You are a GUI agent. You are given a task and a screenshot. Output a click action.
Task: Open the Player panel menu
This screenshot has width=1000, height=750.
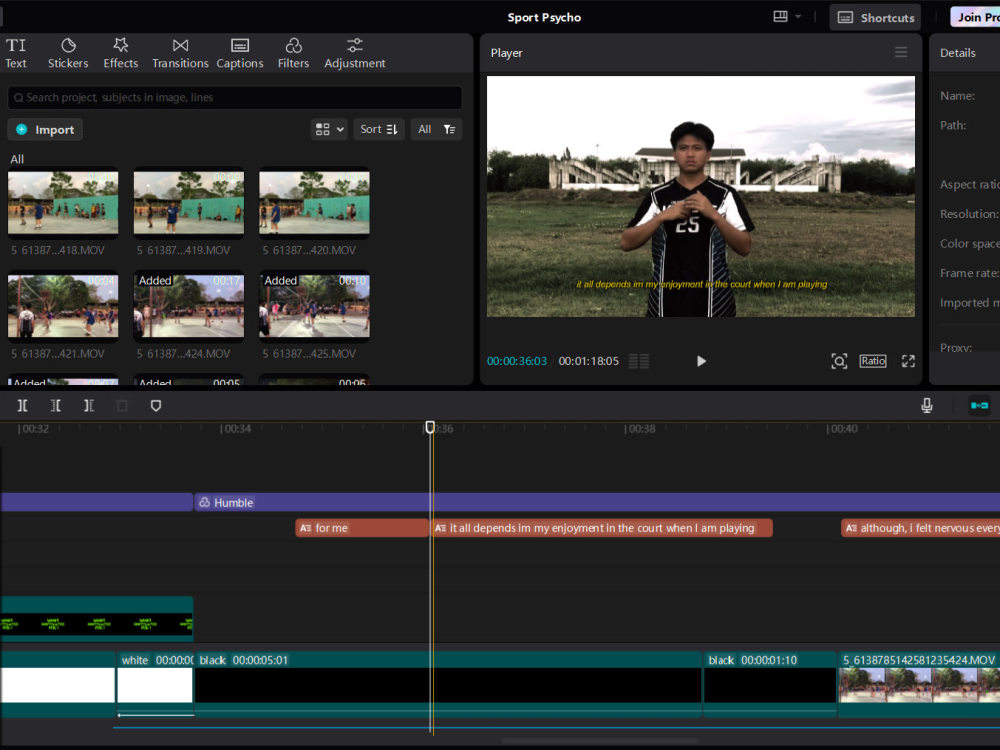(901, 52)
